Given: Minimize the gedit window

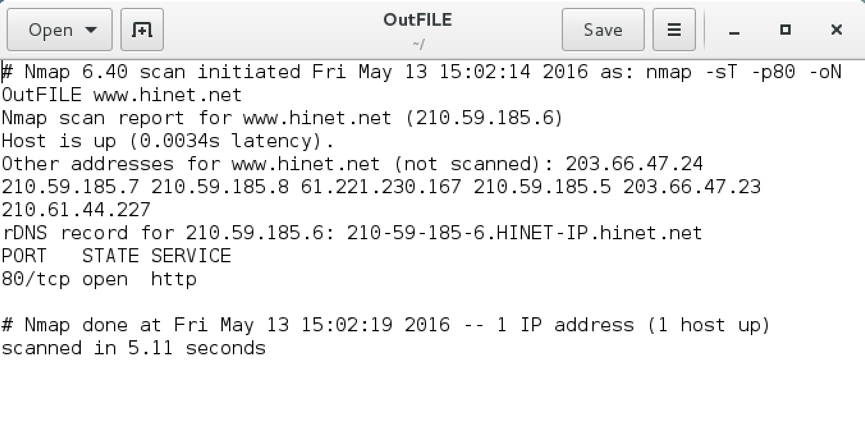Looking at the screenshot, I should pos(735,30).
